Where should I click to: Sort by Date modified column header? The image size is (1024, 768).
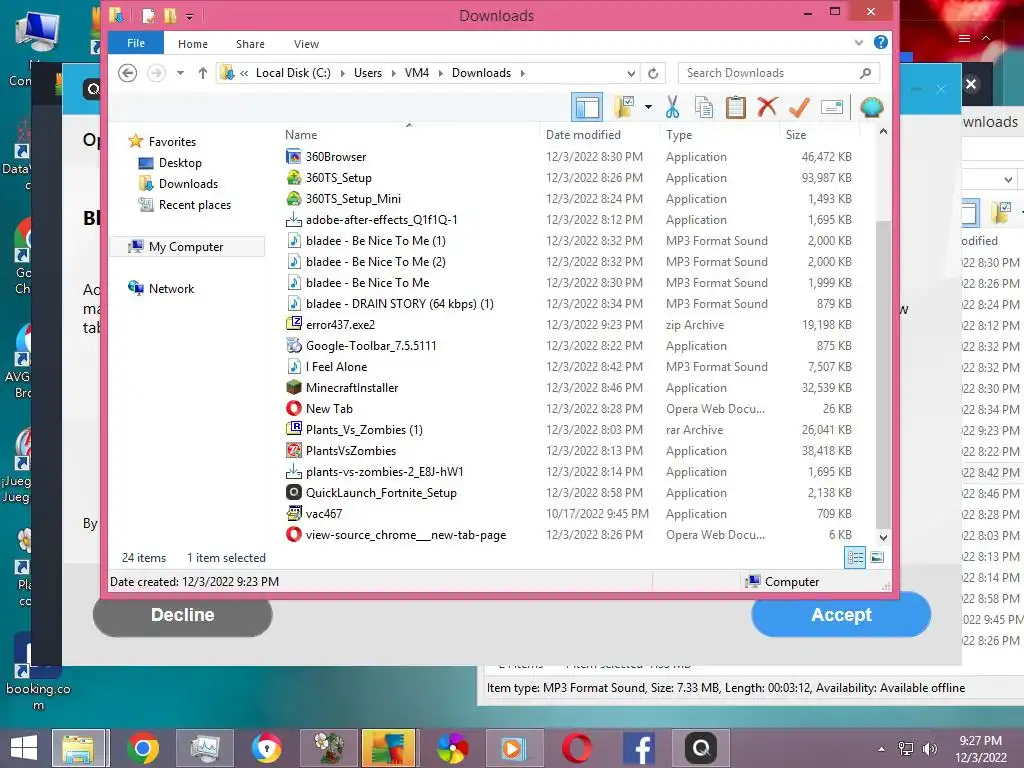(x=583, y=135)
